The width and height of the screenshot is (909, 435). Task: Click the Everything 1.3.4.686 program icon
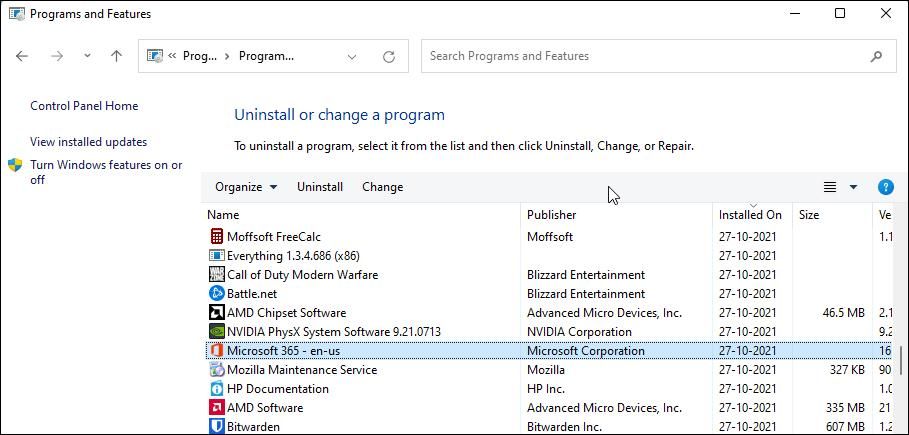tap(216, 255)
